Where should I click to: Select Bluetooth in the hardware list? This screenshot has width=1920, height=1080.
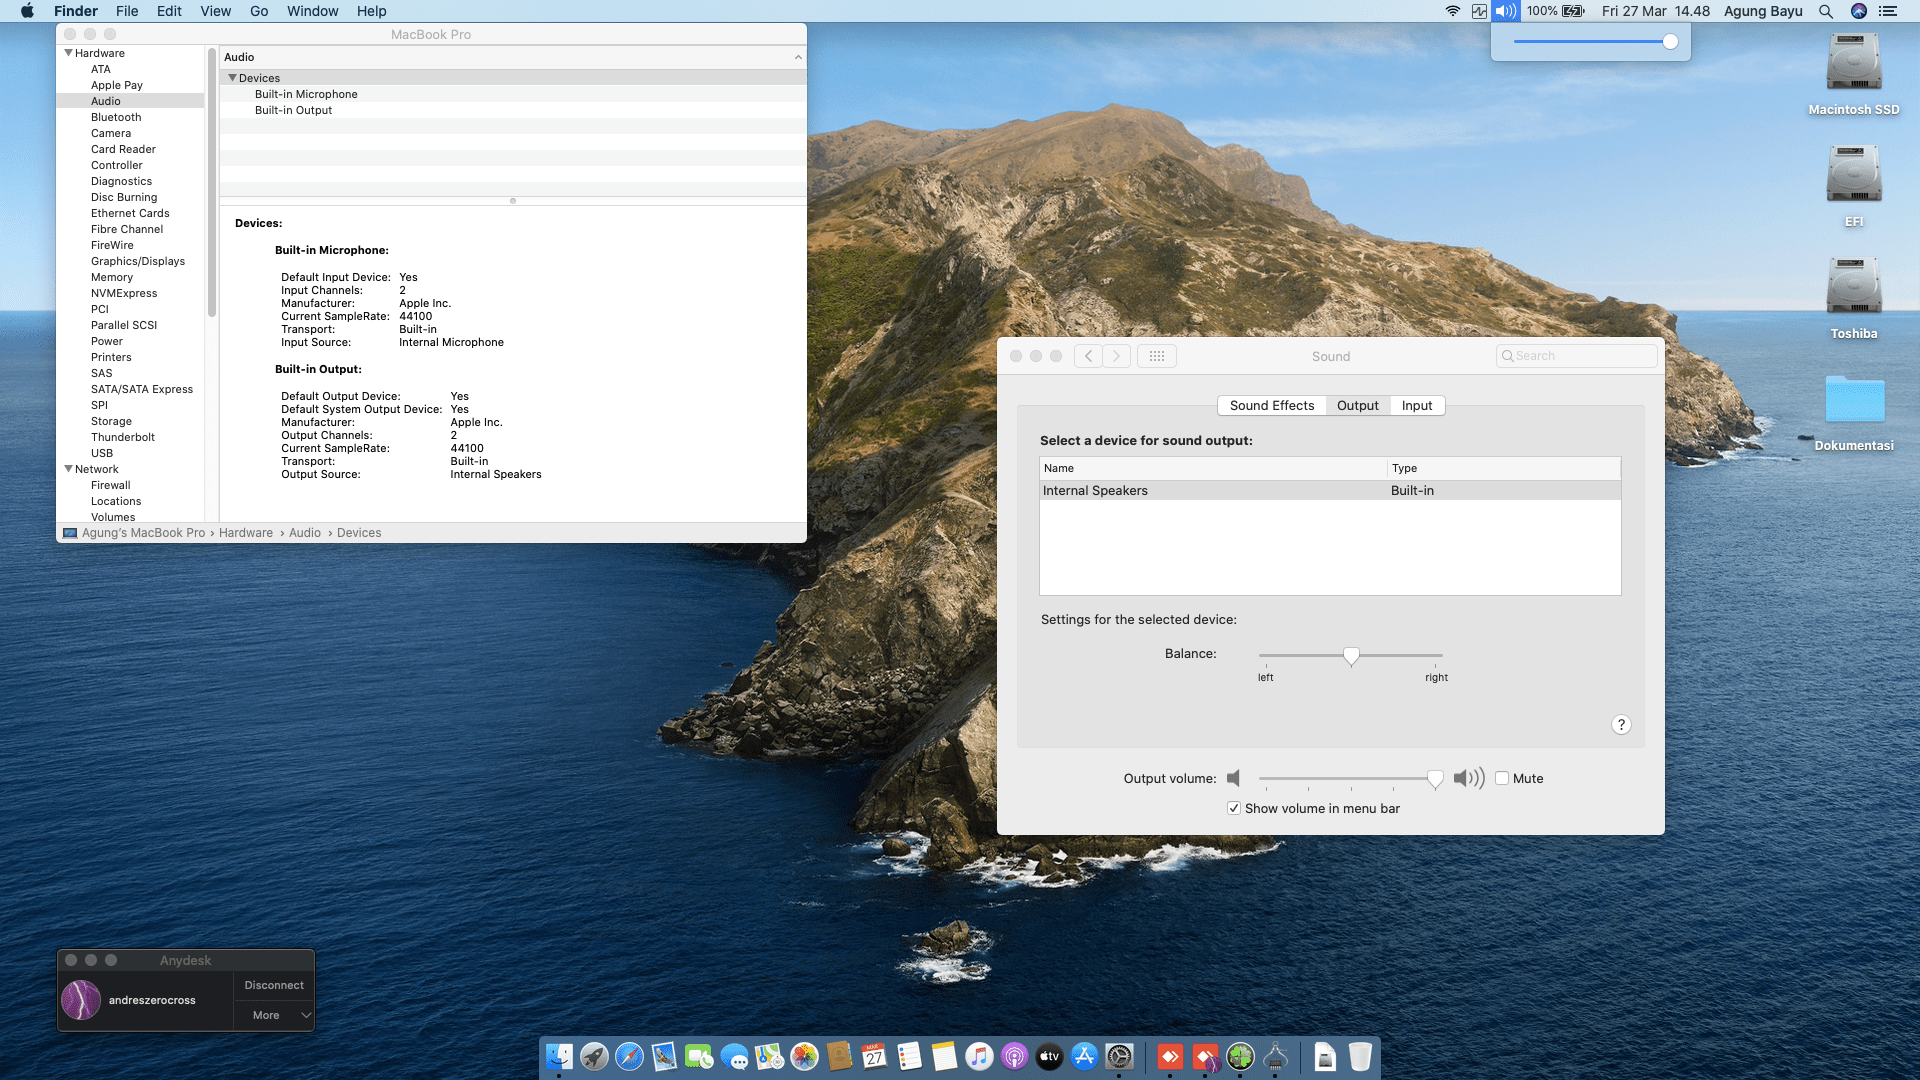click(x=116, y=117)
